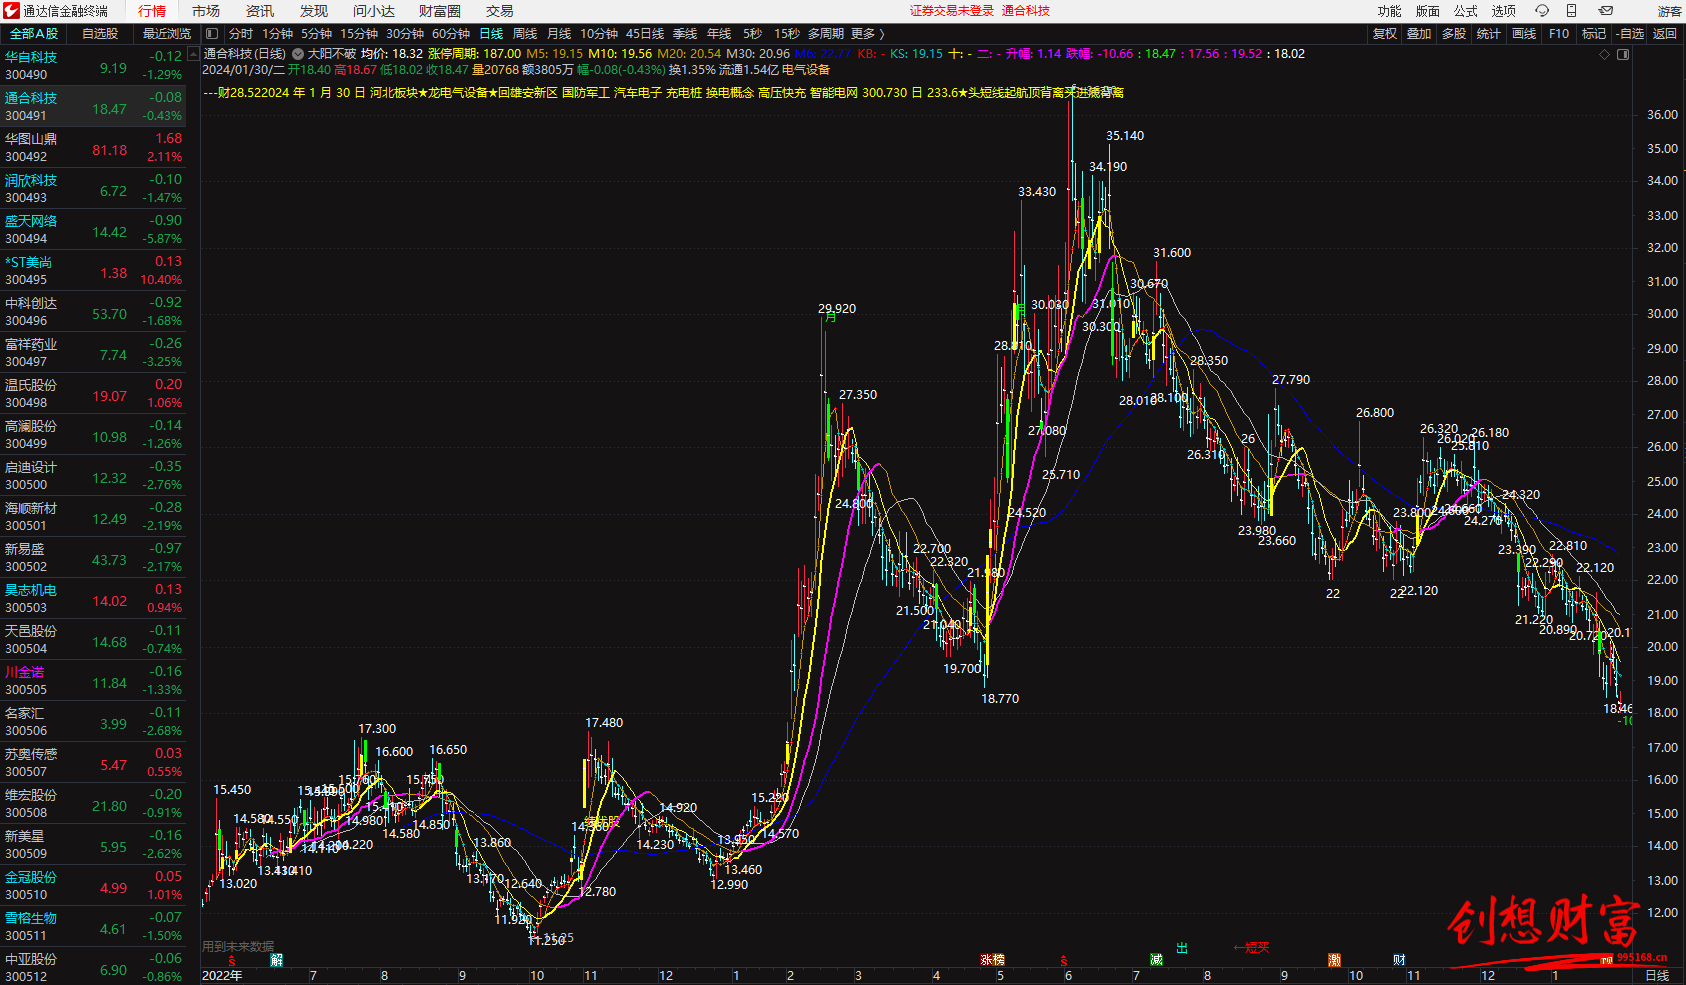Select stock 昊志机电 300503 in list
The width and height of the screenshot is (1686, 985).
click(x=93, y=599)
